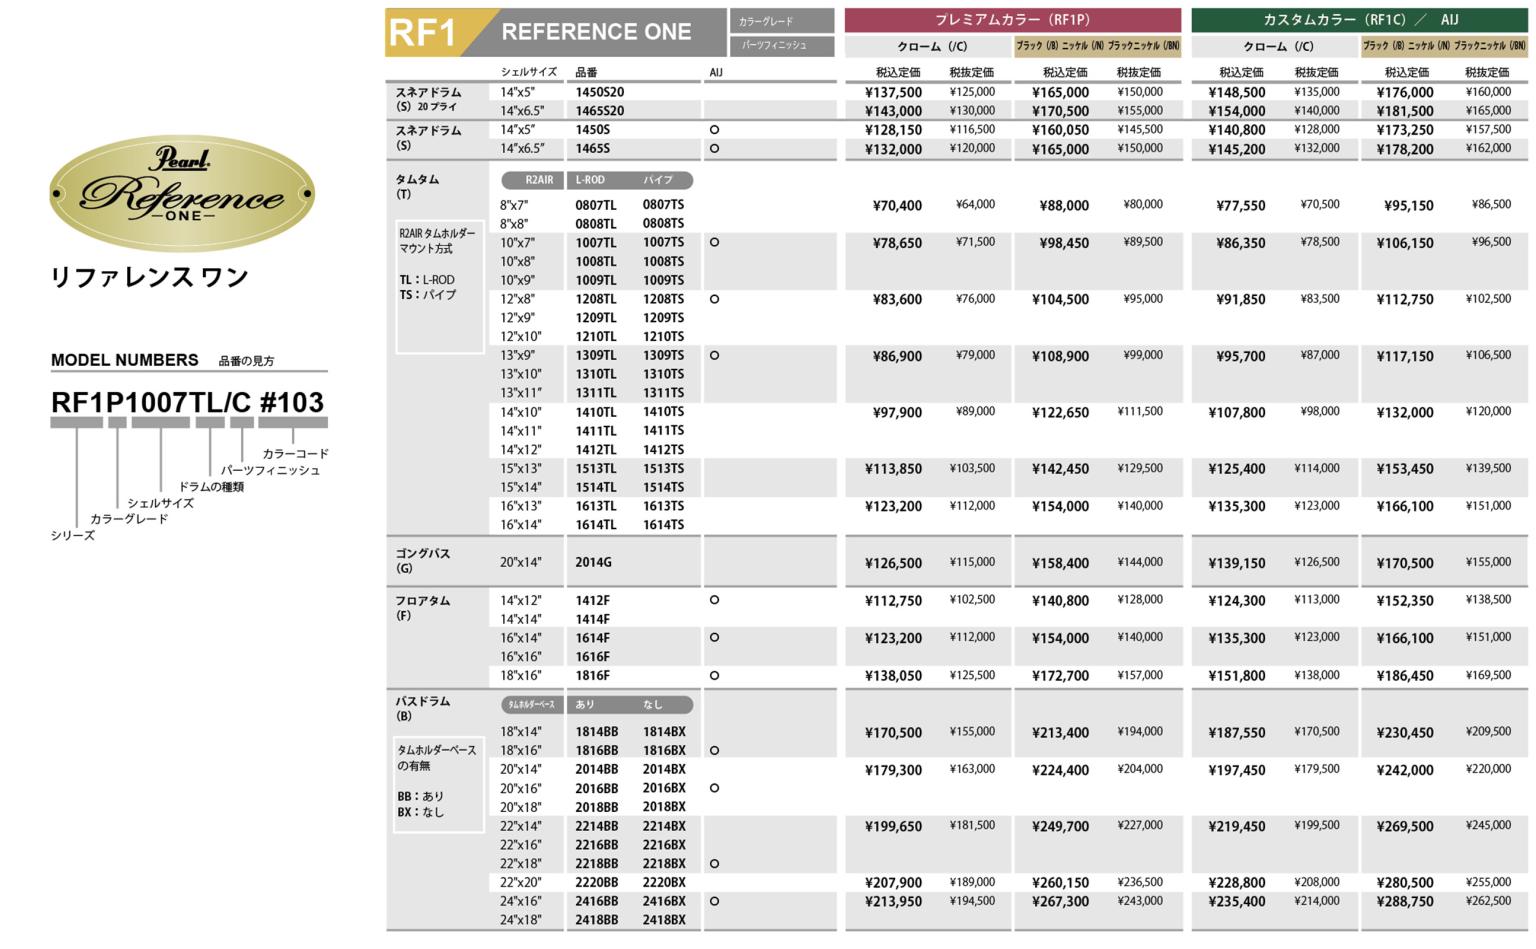Viewport: 1536px width, 949px height.
Task: Click the price ¥78,650
Action: [x=897, y=243]
